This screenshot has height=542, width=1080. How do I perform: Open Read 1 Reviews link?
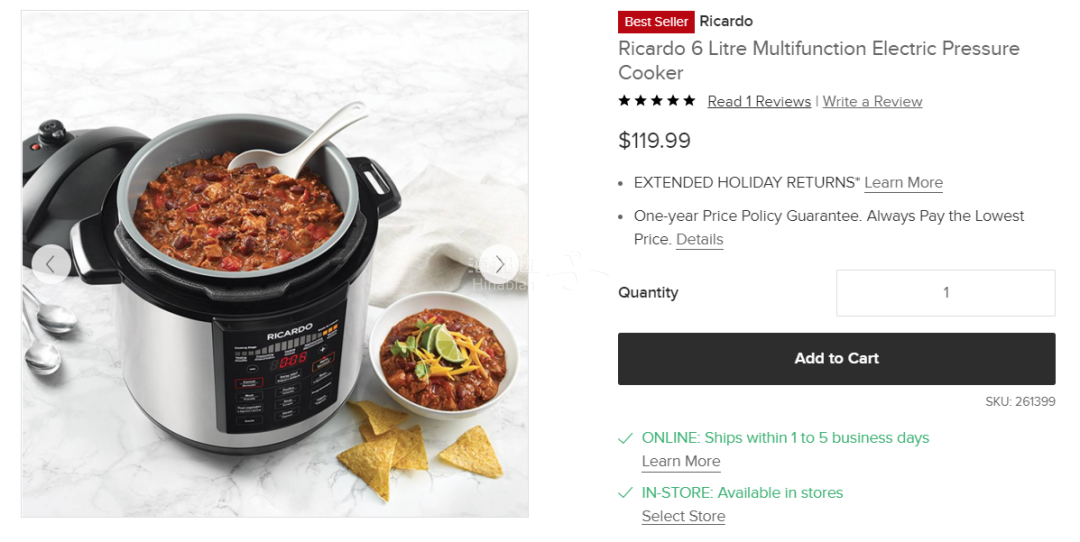759,101
